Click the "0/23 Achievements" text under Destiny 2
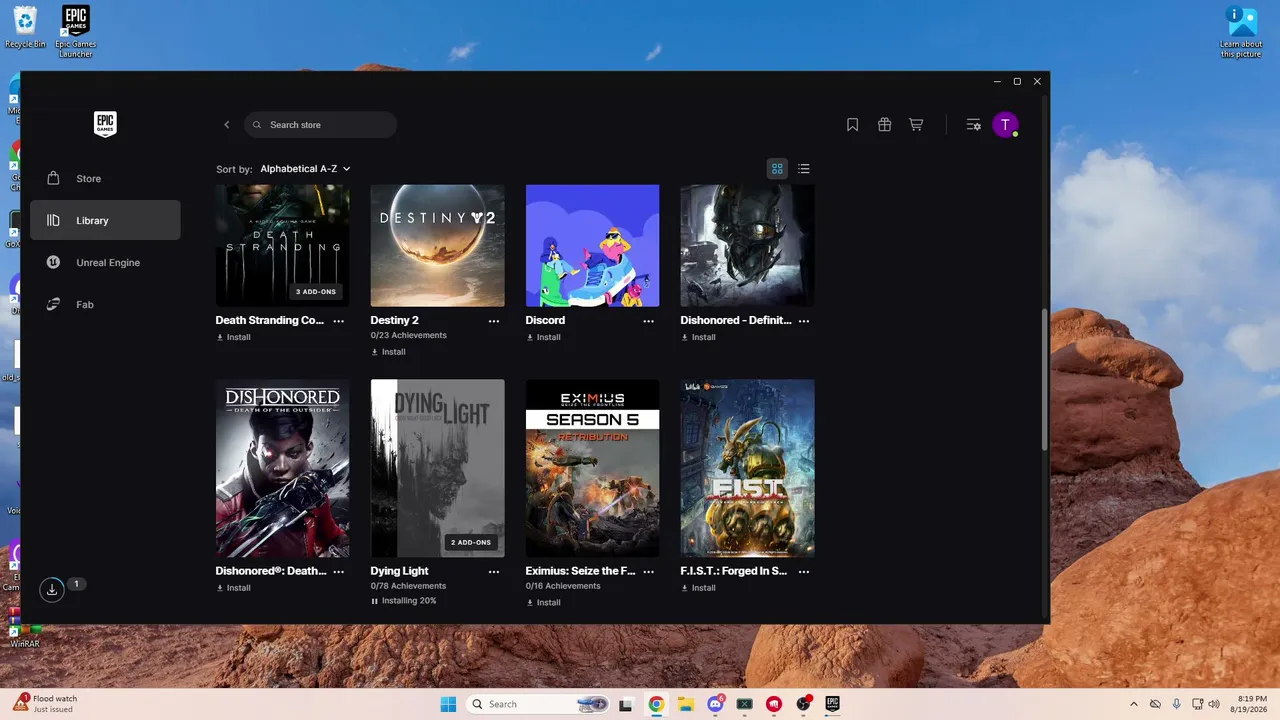The width and height of the screenshot is (1280, 720). click(x=409, y=336)
